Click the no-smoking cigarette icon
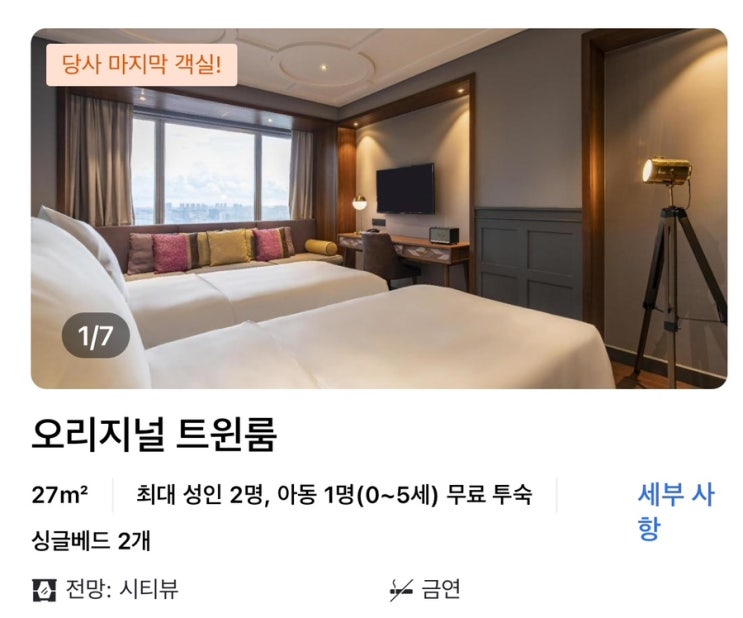 click(401, 590)
